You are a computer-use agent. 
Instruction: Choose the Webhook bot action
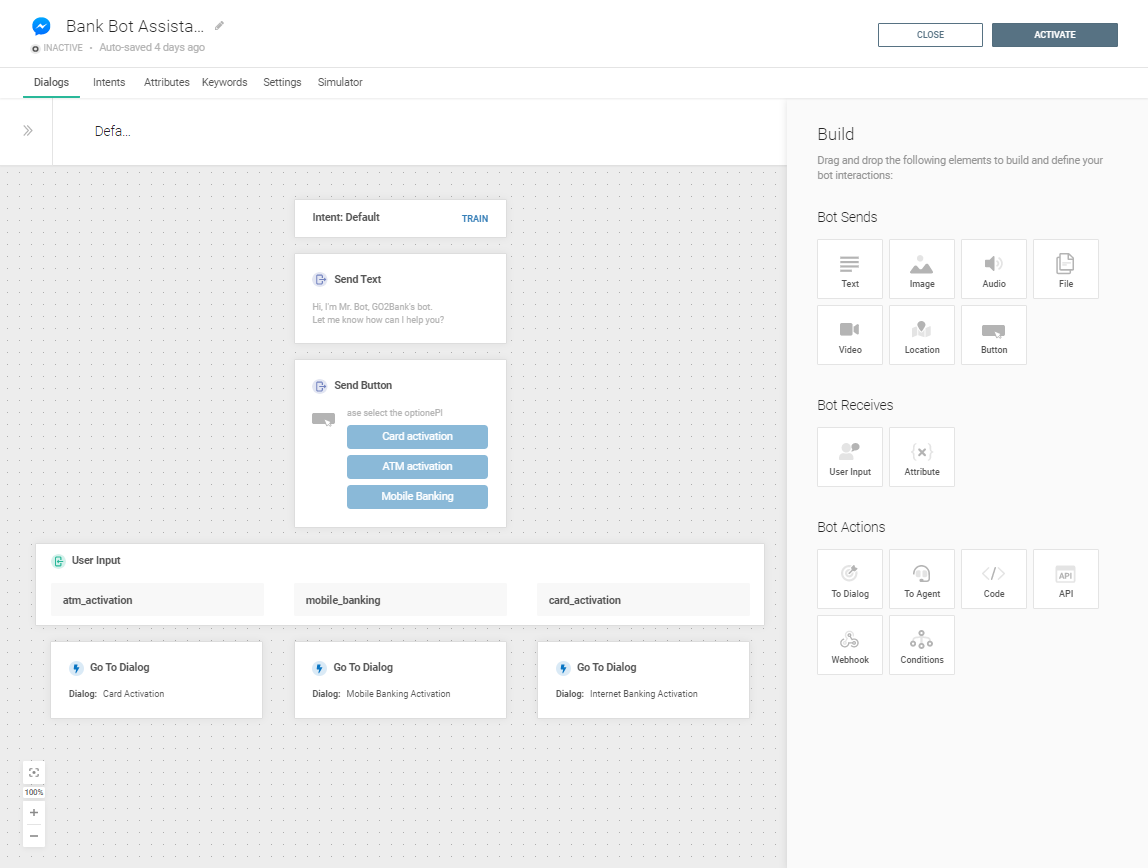(850, 645)
